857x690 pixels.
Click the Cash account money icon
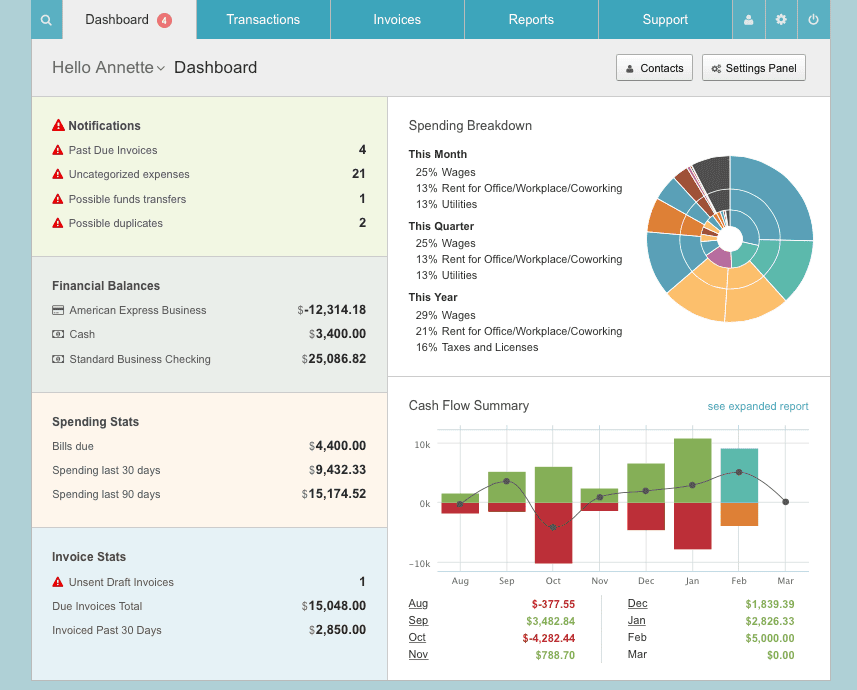tap(58, 334)
